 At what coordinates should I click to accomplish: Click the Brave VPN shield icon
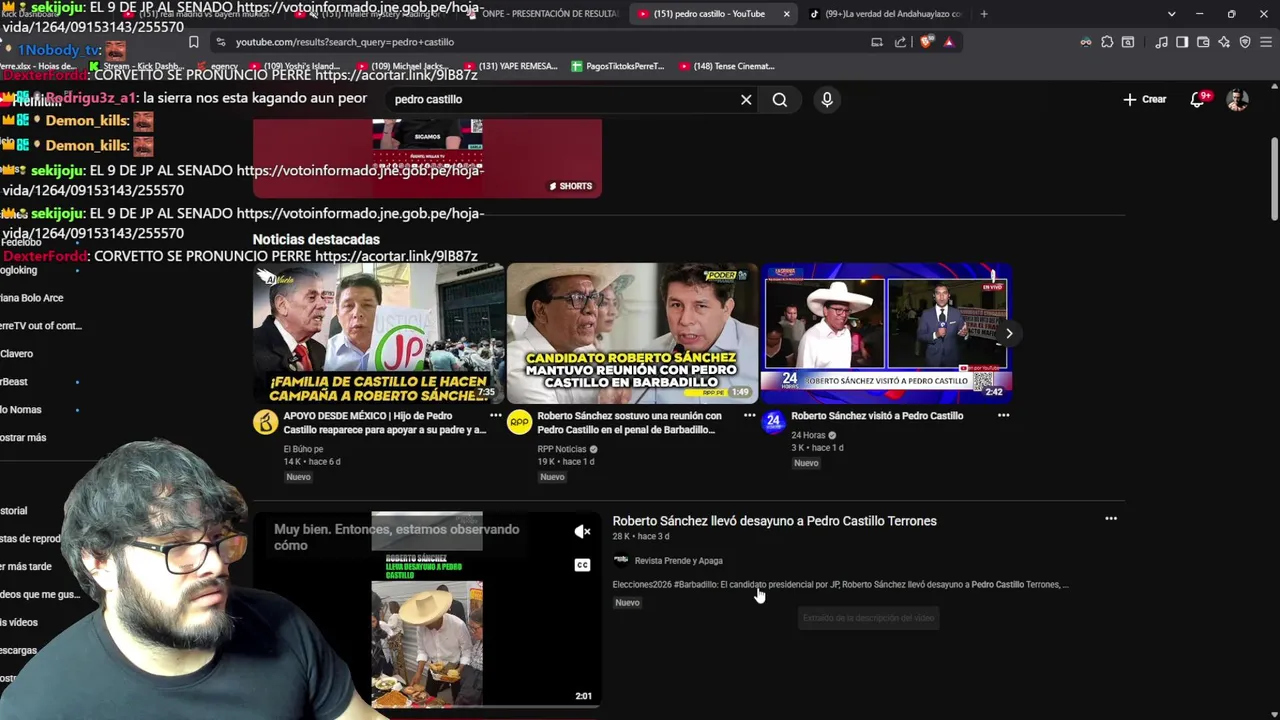(1245, 42)
